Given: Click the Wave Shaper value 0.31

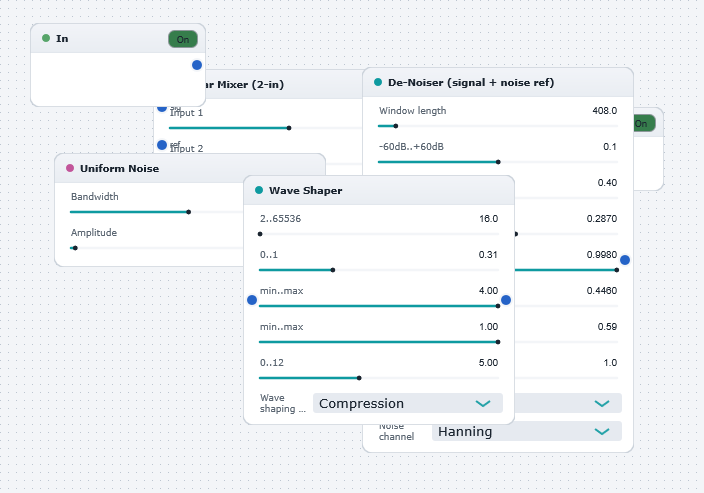Looking at the screenshot, I should (488, 255).
